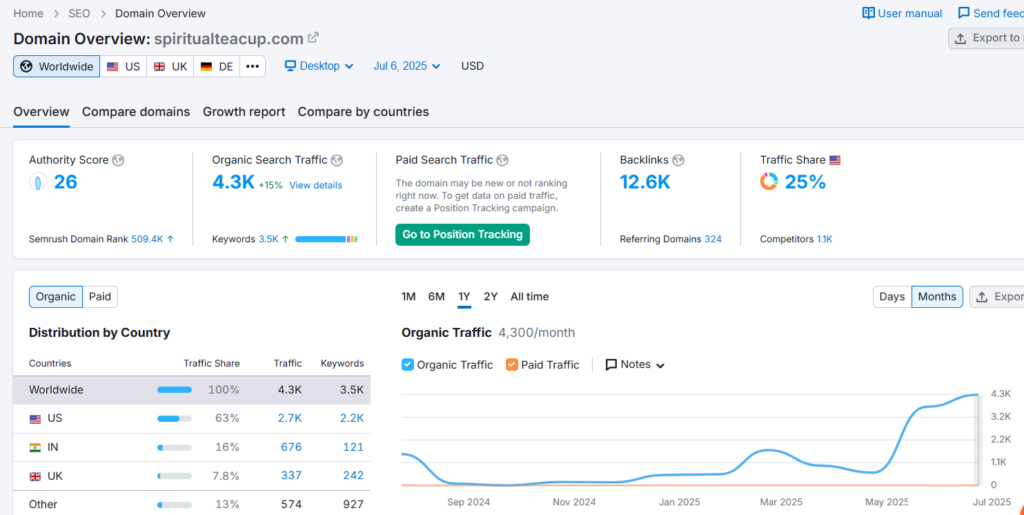Screen dimensions: 1024x515
Task: Click the User manual book icon
Action: 868,13
